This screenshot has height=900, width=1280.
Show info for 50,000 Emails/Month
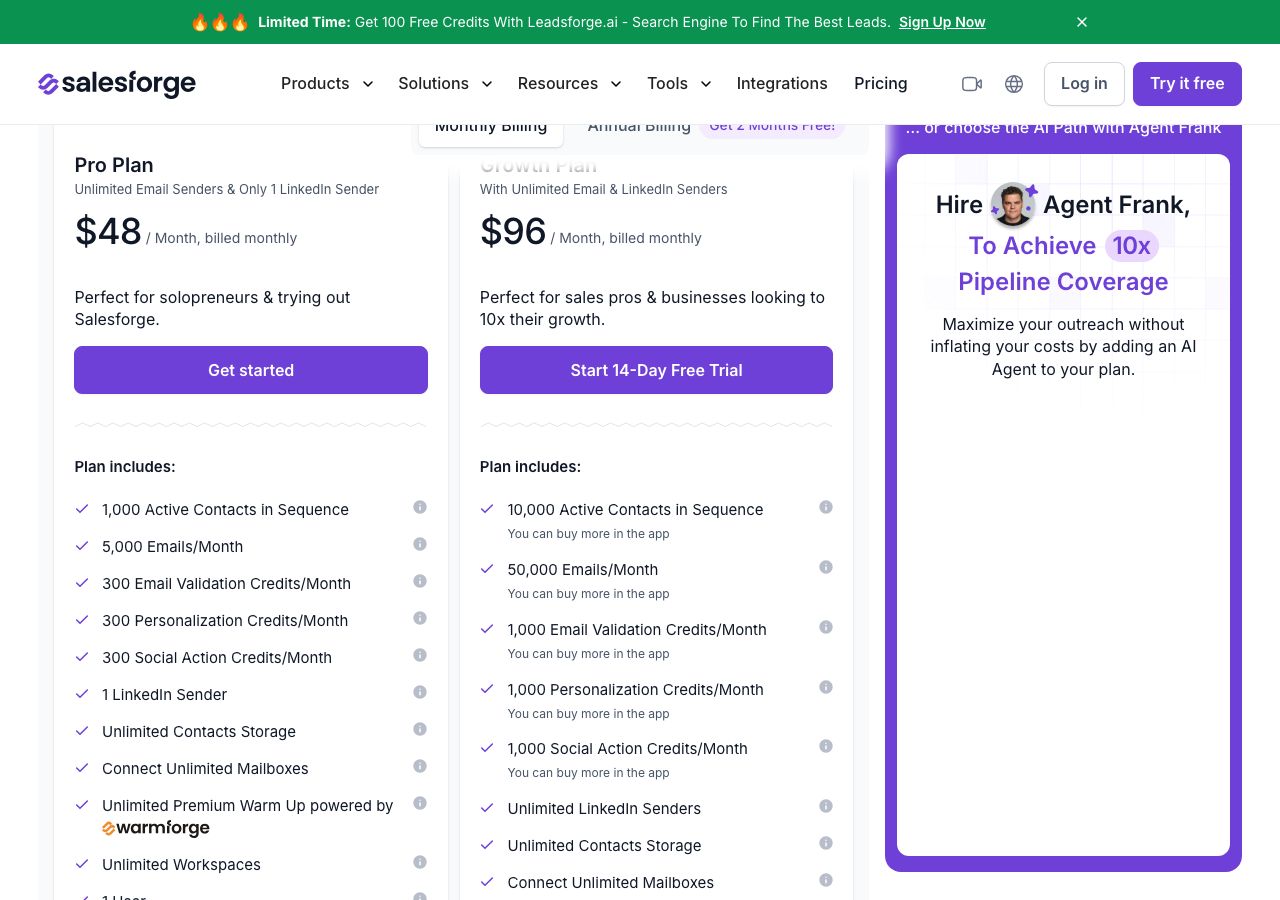point(826,567)
